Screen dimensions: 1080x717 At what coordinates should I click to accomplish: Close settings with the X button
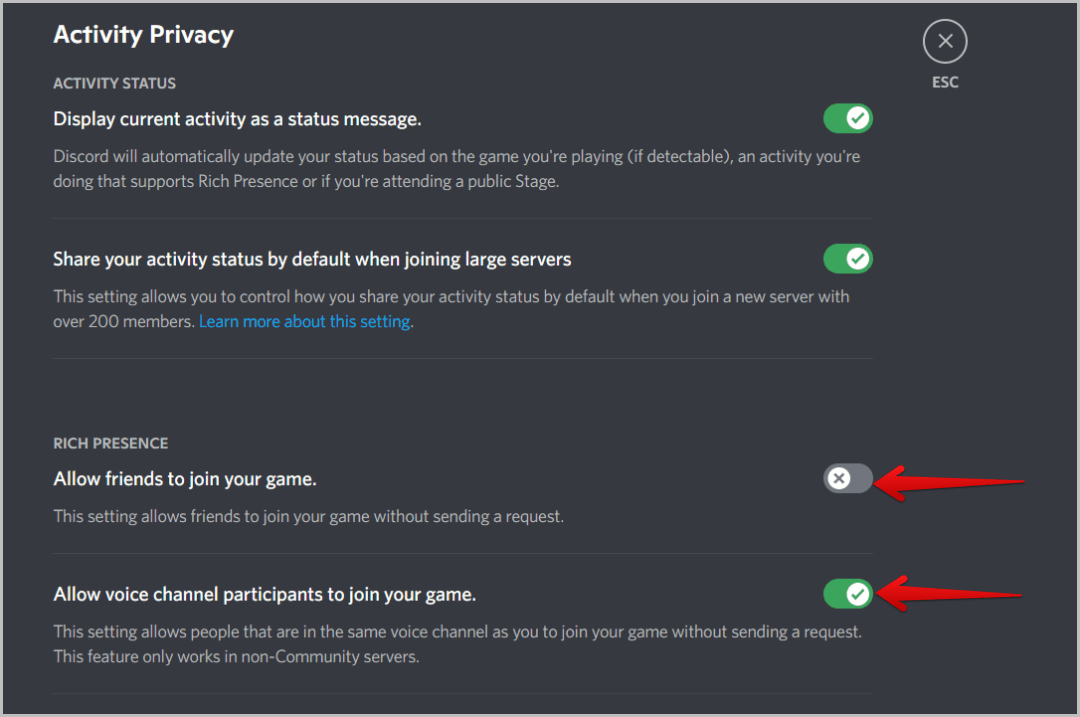point(945,42)
